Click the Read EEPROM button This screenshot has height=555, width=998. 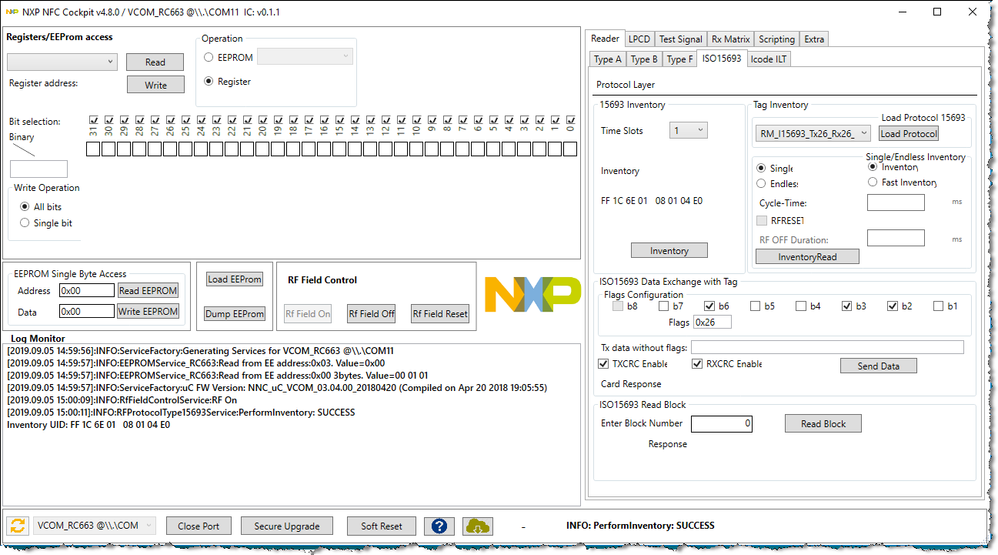[x=148, y=290]
